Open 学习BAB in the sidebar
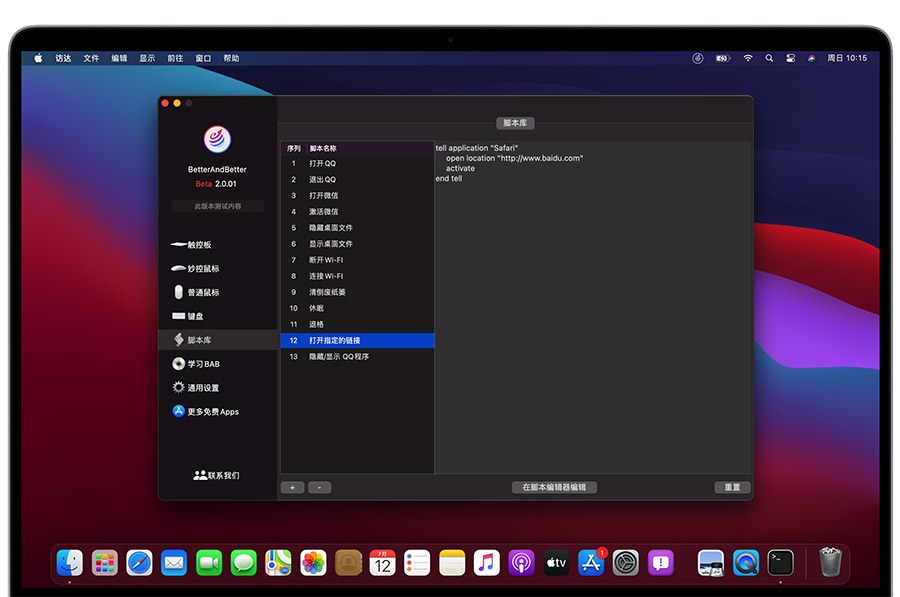 196,364
